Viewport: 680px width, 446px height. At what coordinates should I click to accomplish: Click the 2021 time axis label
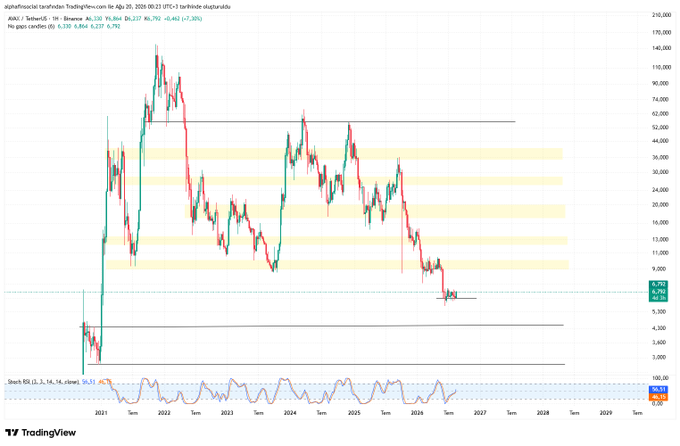pyautogui.click(x=101, y=413)
